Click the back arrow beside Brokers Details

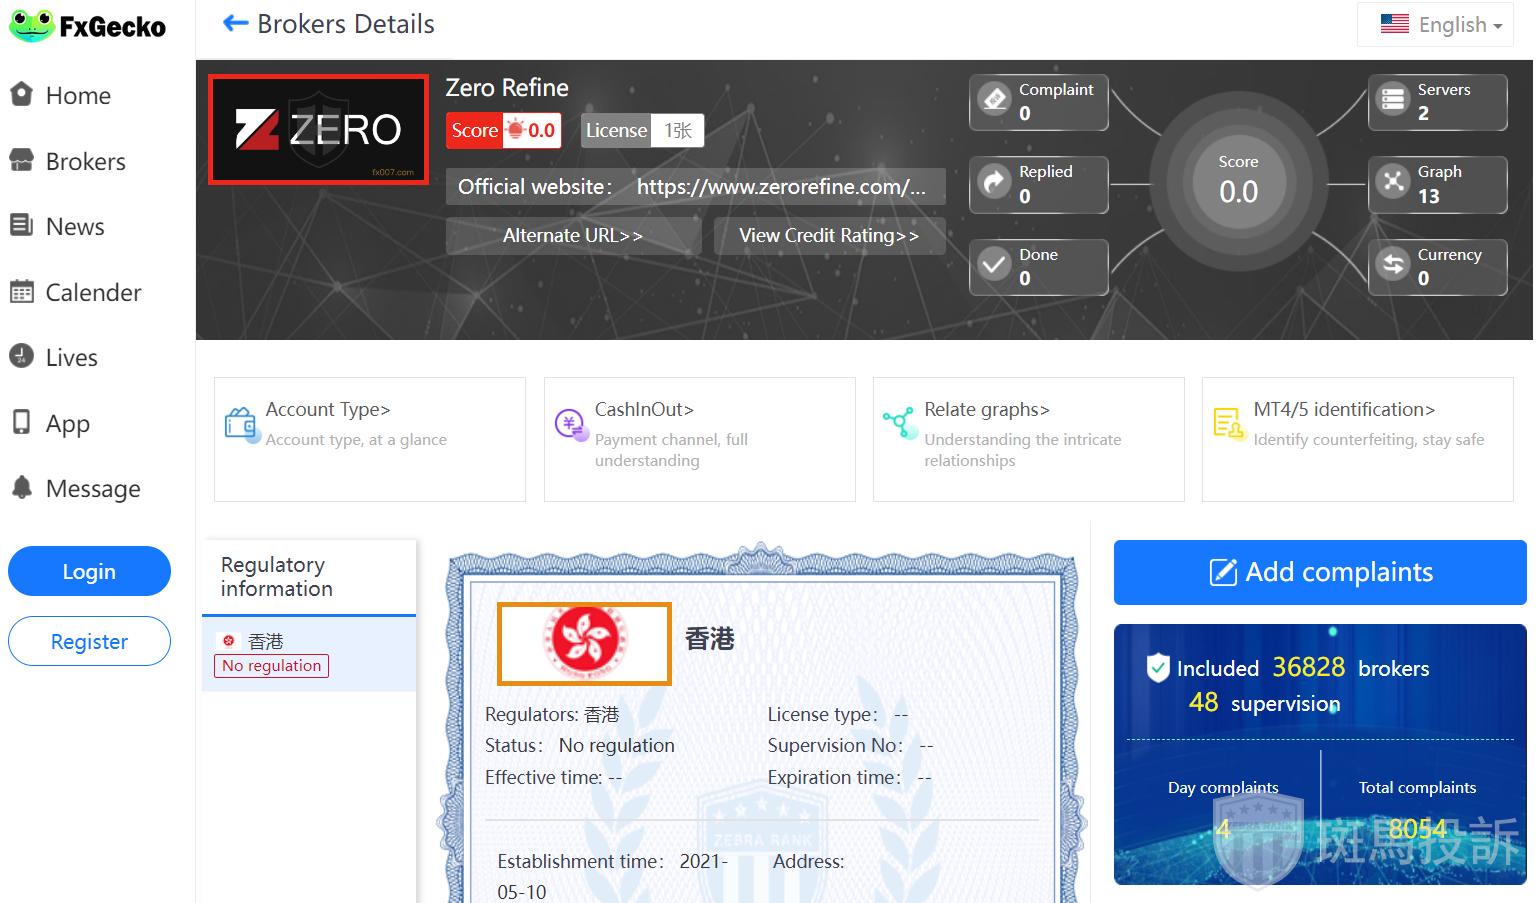pyautogui.click(x=235, y=24)
